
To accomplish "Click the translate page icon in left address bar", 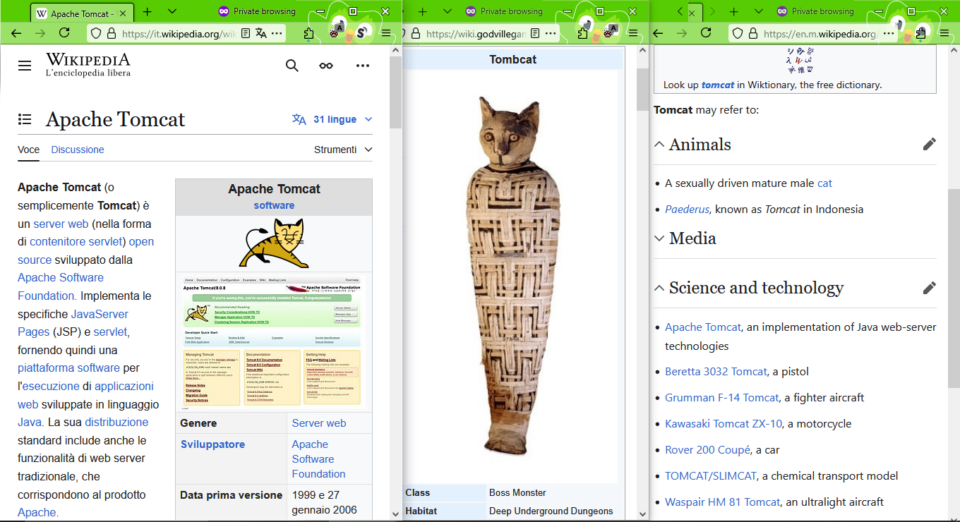I will pyautogui.click(x=261, y=33).
